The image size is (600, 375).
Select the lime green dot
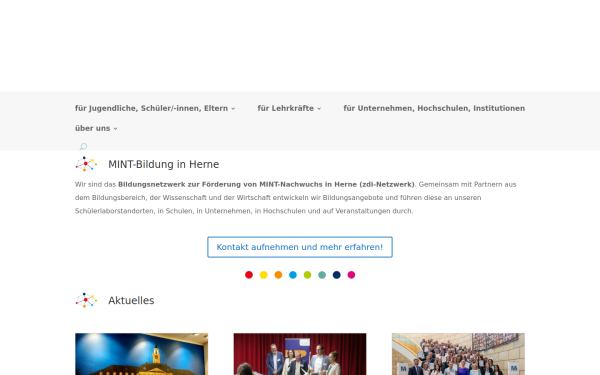(307, 275)
